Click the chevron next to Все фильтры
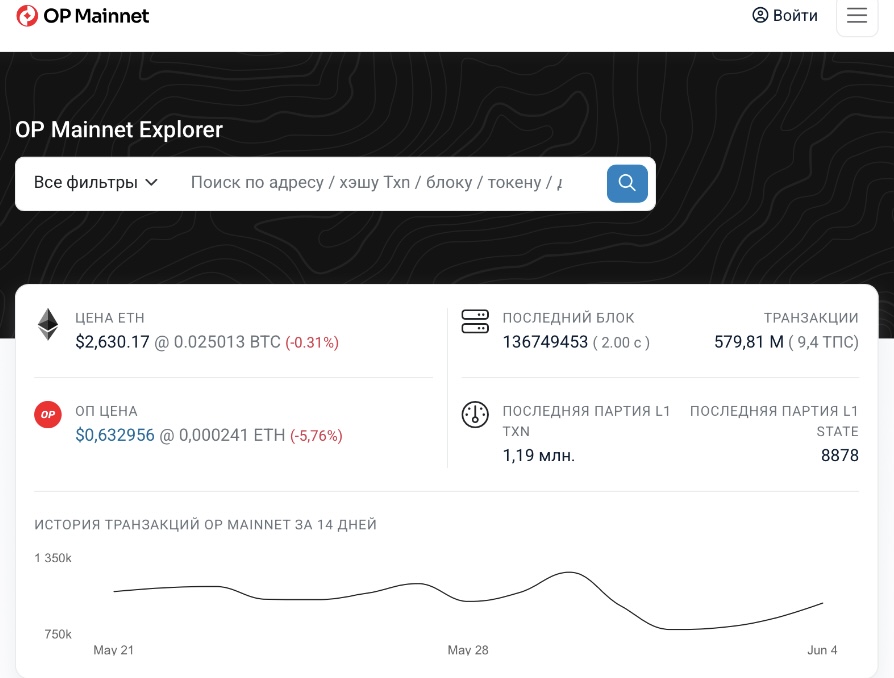The image size is (894, 678). 151,182
